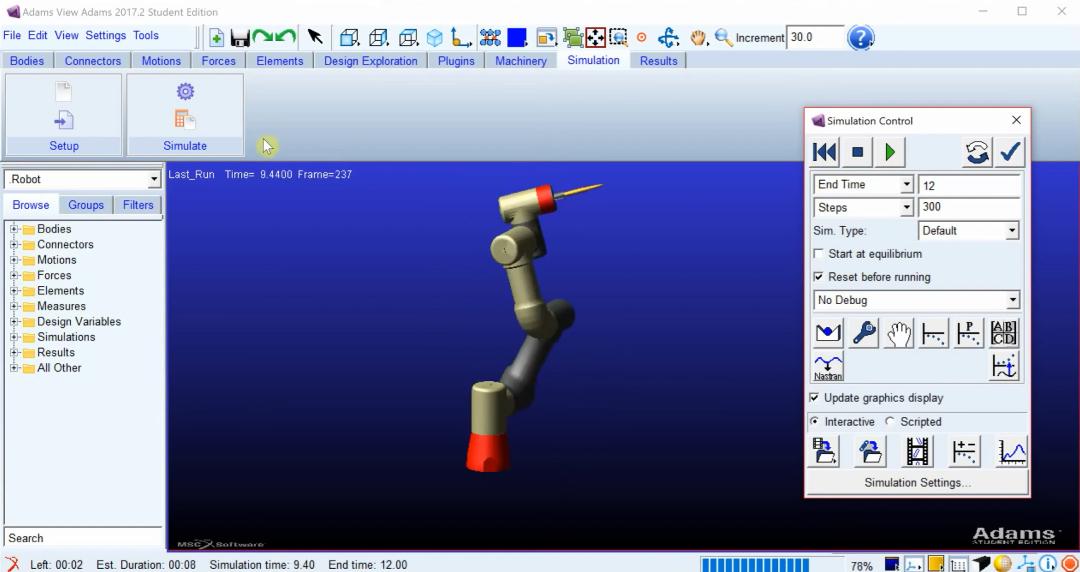Click the fit-all view icon with four arrows
The height and width of the screenshot is (572, 1080).
tap(595, 37)
